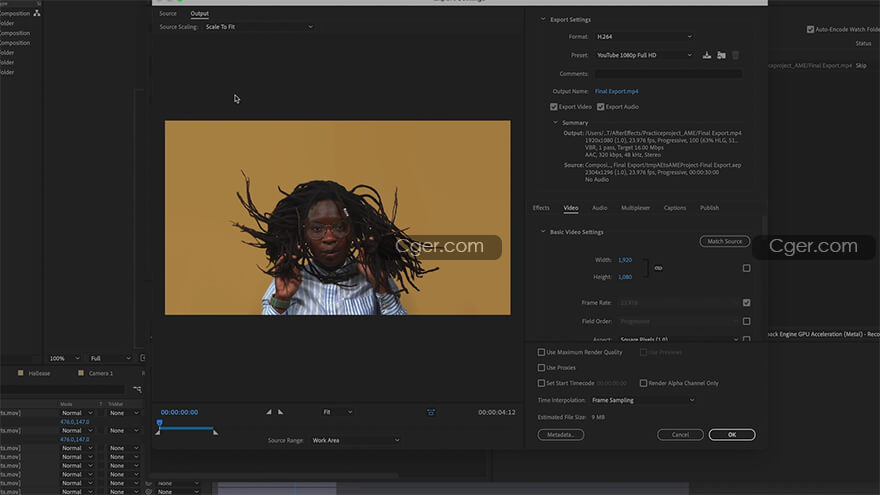Click the Delete Preset trash icon
Screen dimensions: 880x495
pos(735,55)
